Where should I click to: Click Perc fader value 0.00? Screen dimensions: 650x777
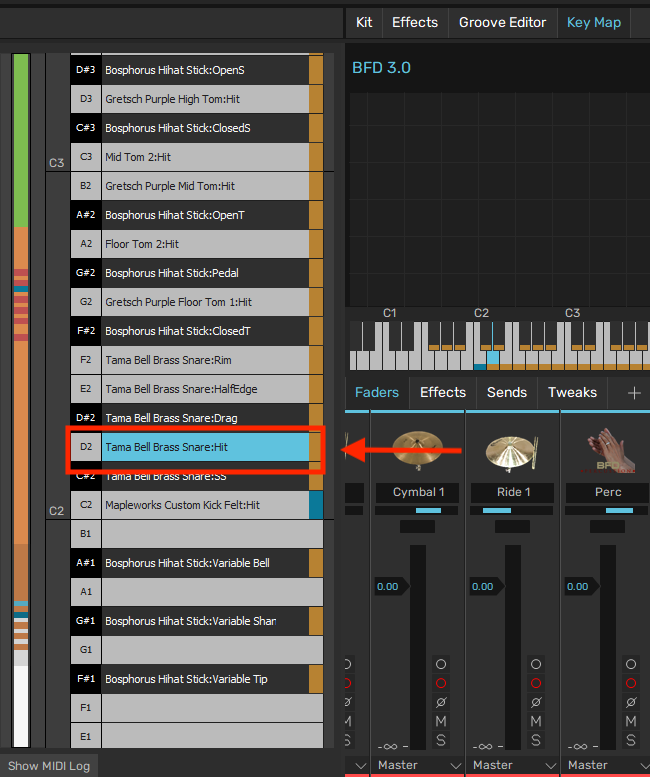[578, 587]
